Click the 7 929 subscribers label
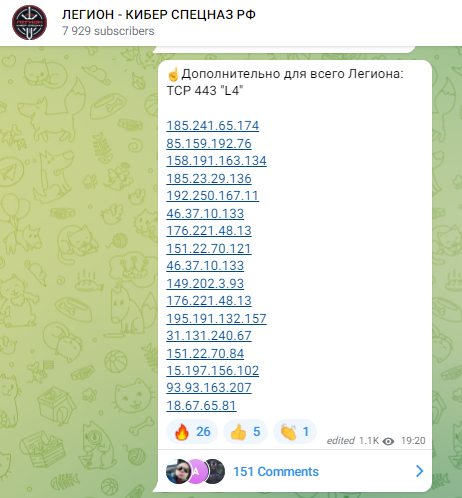This screenshot has width=462, height=498. point(108,31)
